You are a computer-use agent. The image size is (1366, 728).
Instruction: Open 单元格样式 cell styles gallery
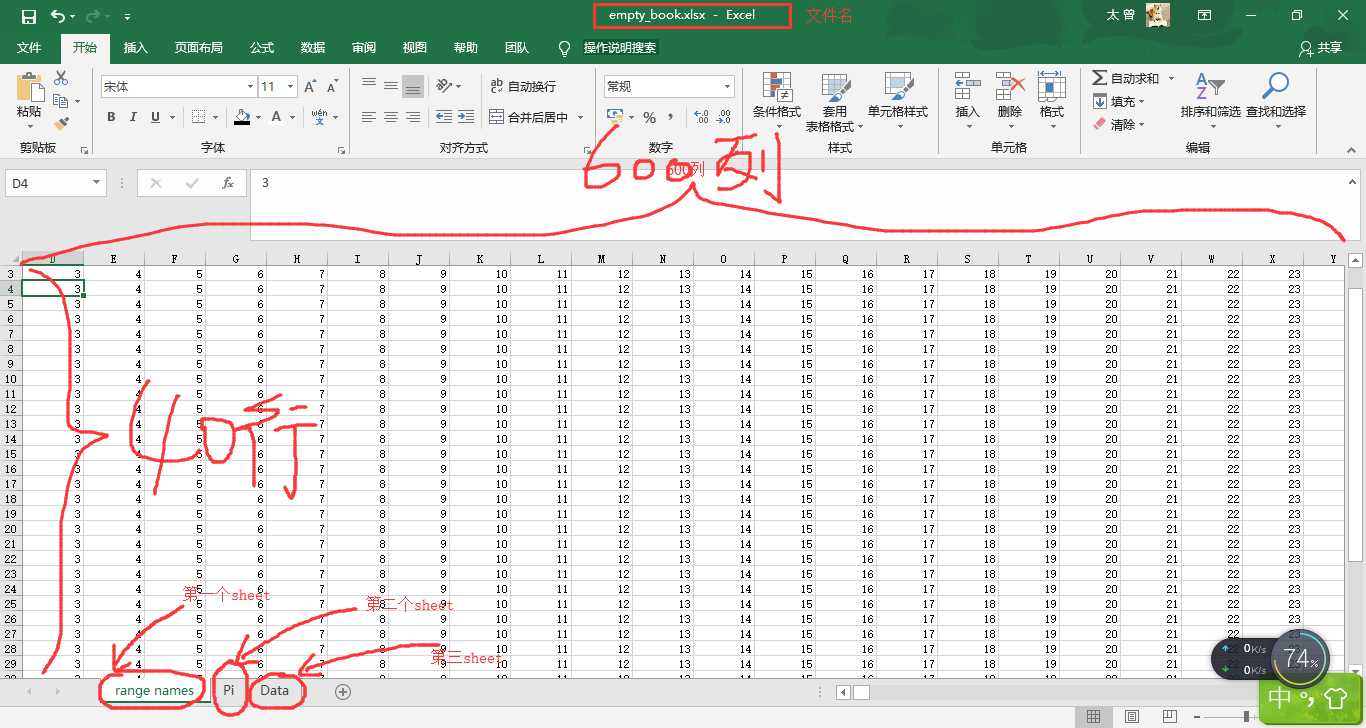(897, 101)
